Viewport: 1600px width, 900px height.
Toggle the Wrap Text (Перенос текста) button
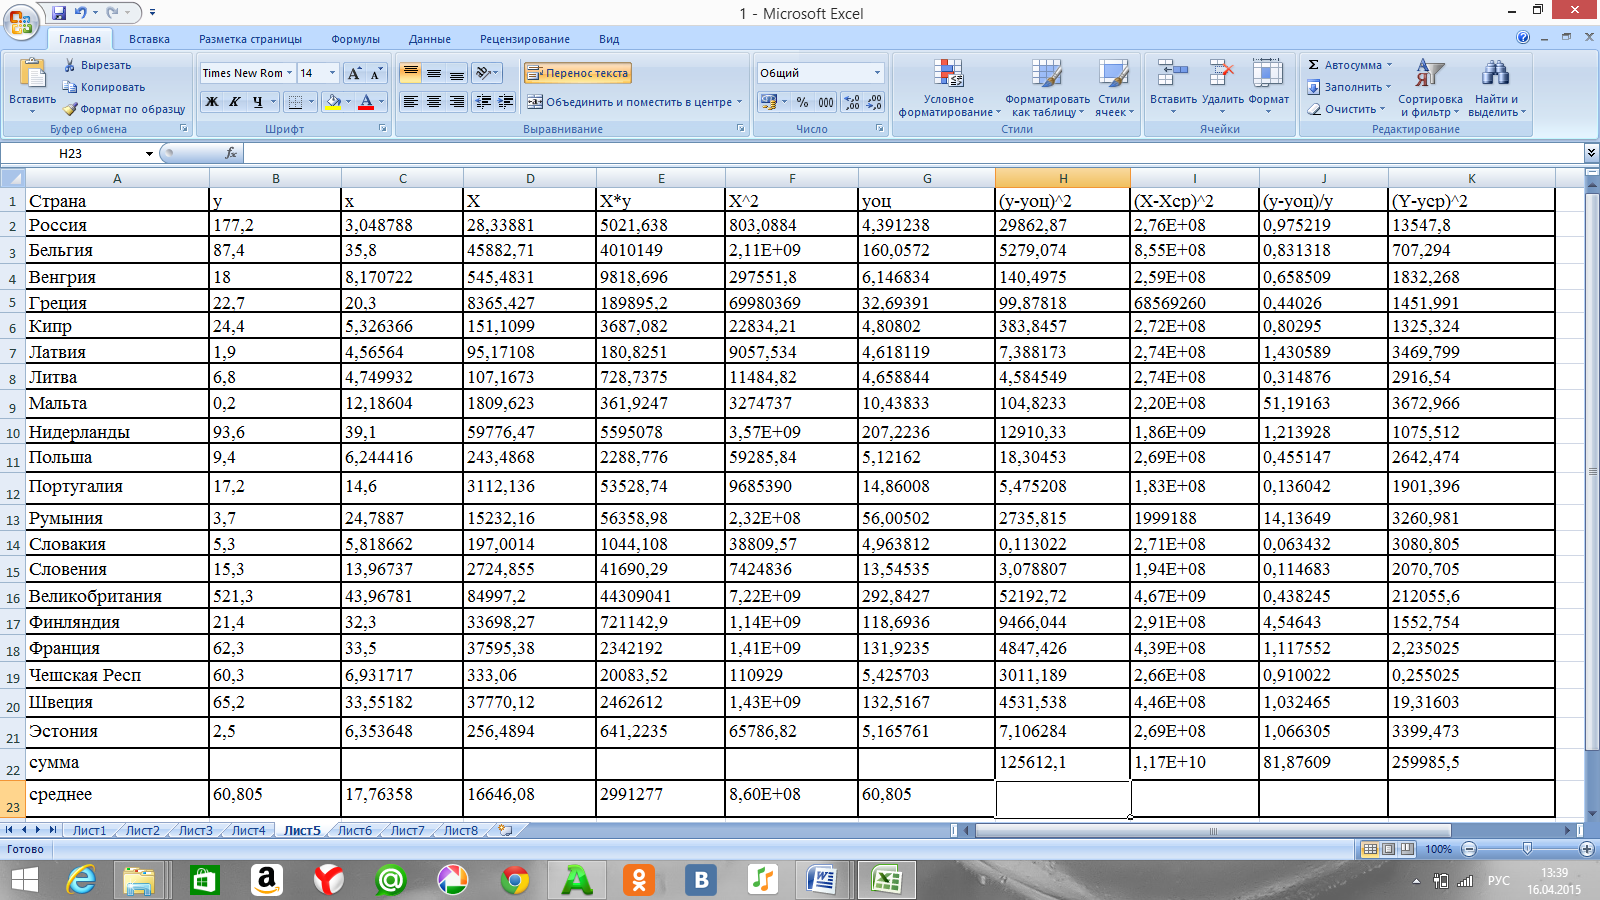[x=578, y=73]
